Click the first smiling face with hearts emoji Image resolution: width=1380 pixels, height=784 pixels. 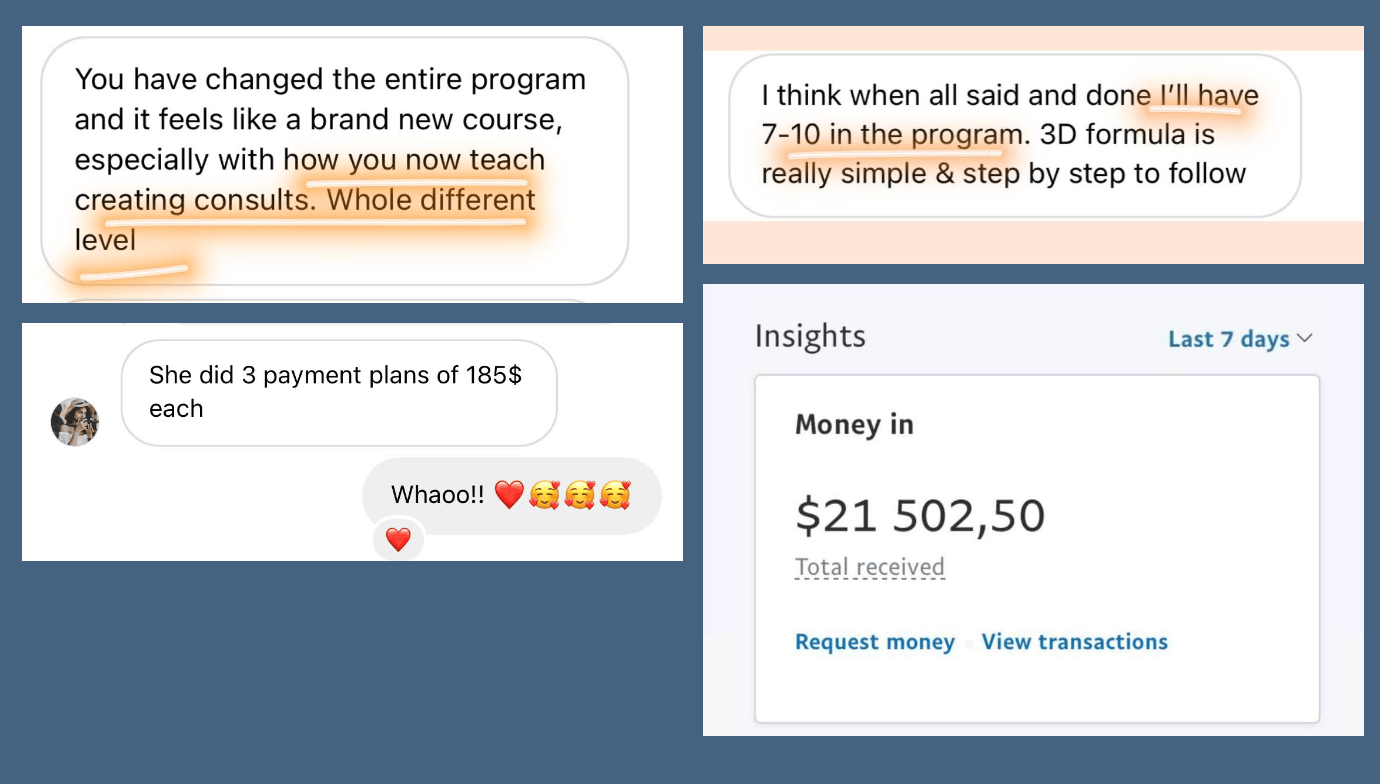544,495
